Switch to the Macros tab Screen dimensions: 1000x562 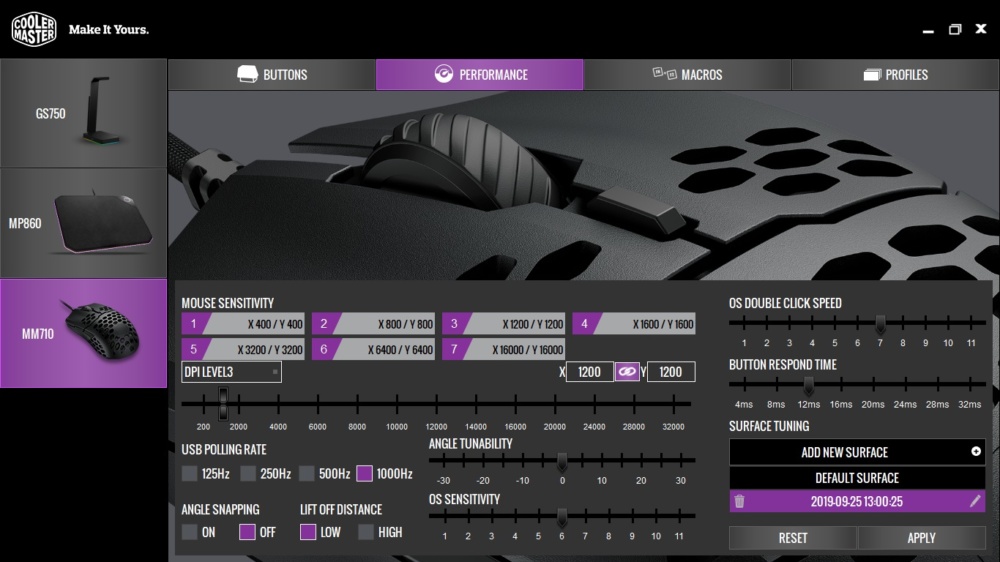(687, 75)
